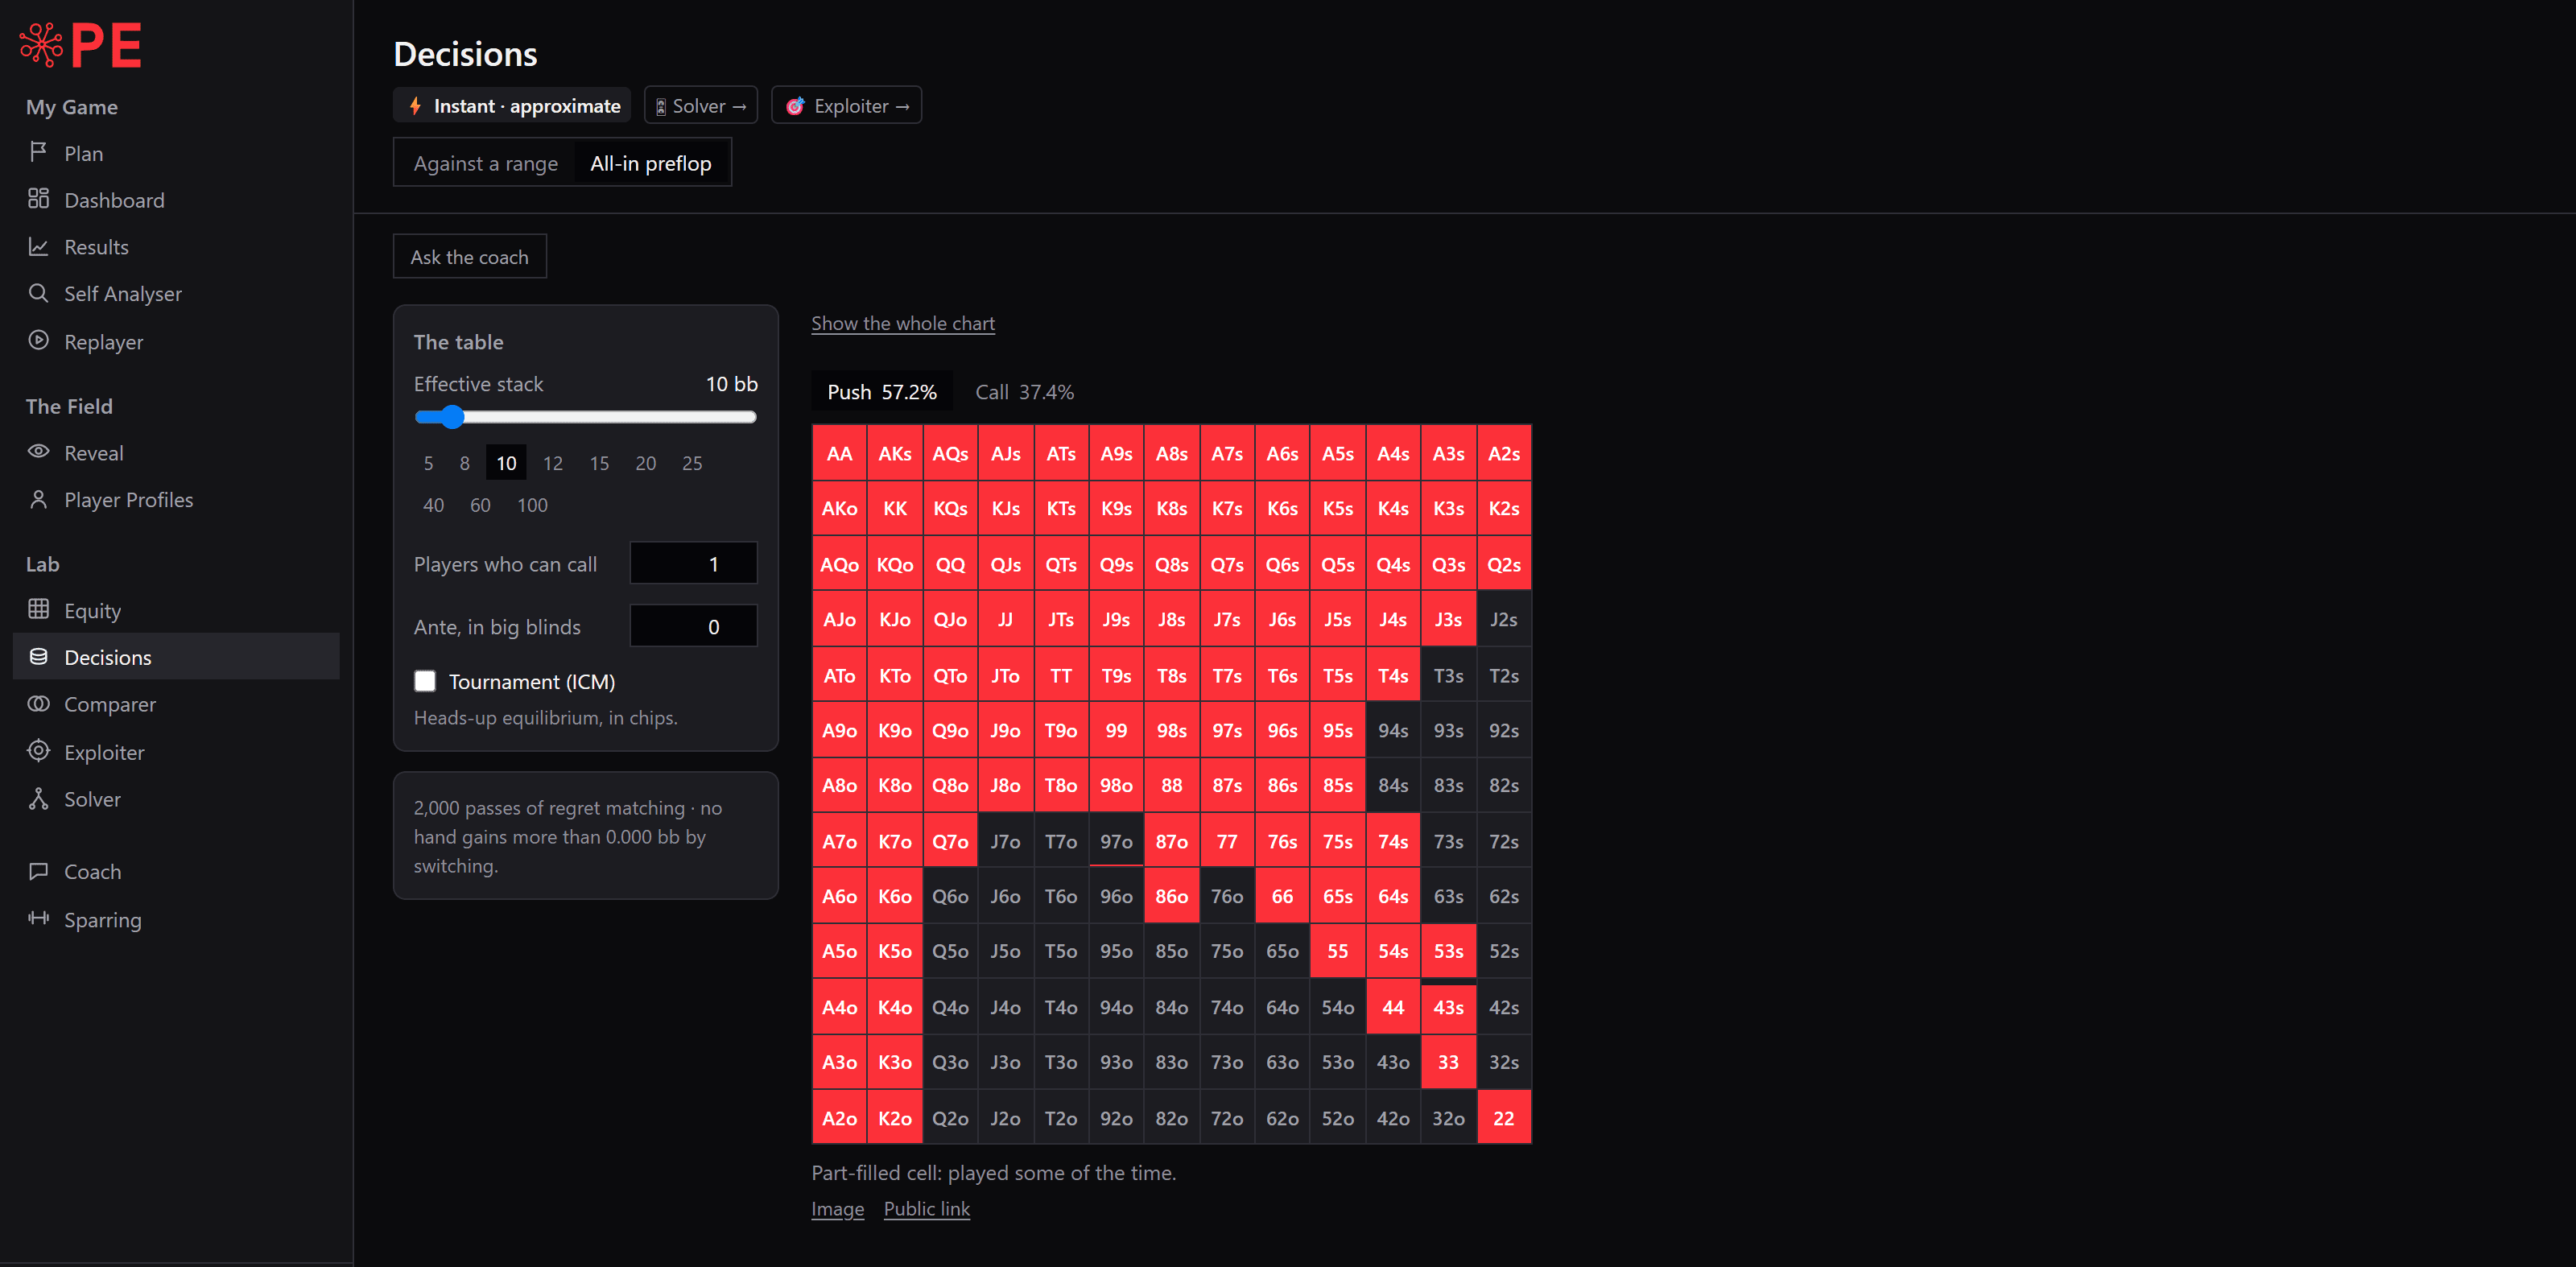The width and height of the screenshot is (2576, 1267).
Task: Open Coach via its chat icon
Action: click(x=38, y=871)
